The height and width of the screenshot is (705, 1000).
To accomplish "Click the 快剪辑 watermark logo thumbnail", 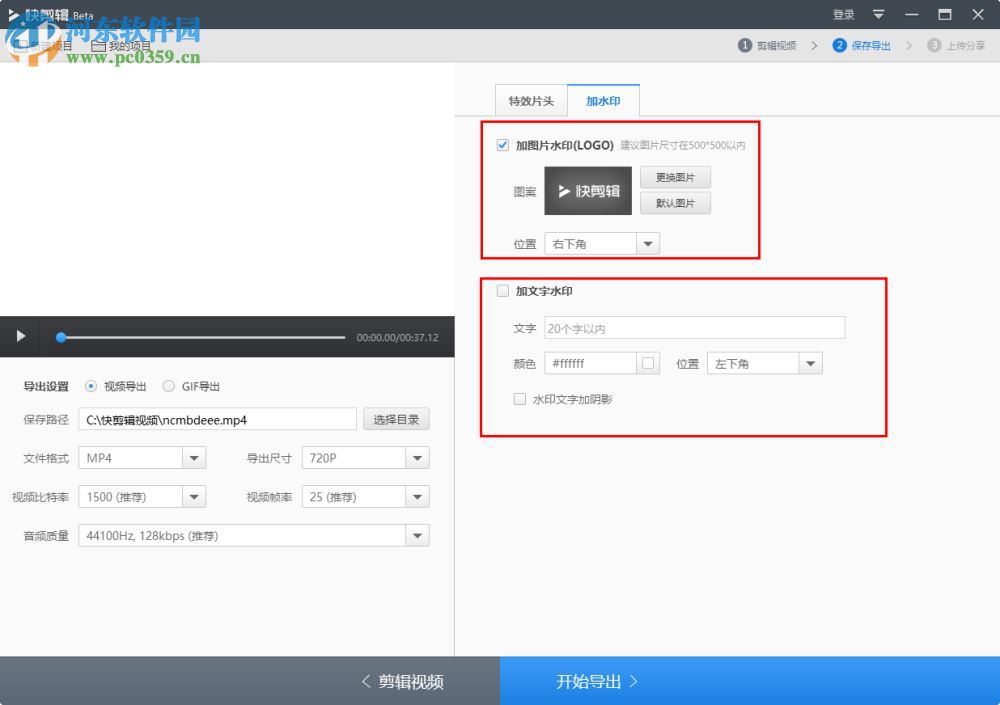I will pyautogui.click(x=588, y=191).
